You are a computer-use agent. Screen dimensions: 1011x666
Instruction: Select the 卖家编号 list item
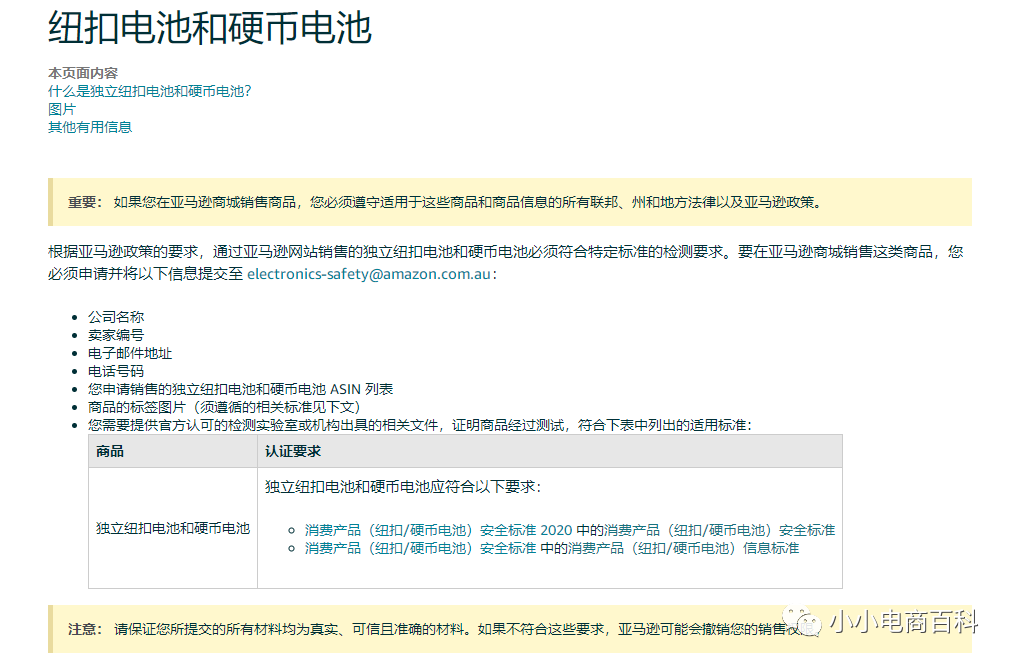point(119,335)
